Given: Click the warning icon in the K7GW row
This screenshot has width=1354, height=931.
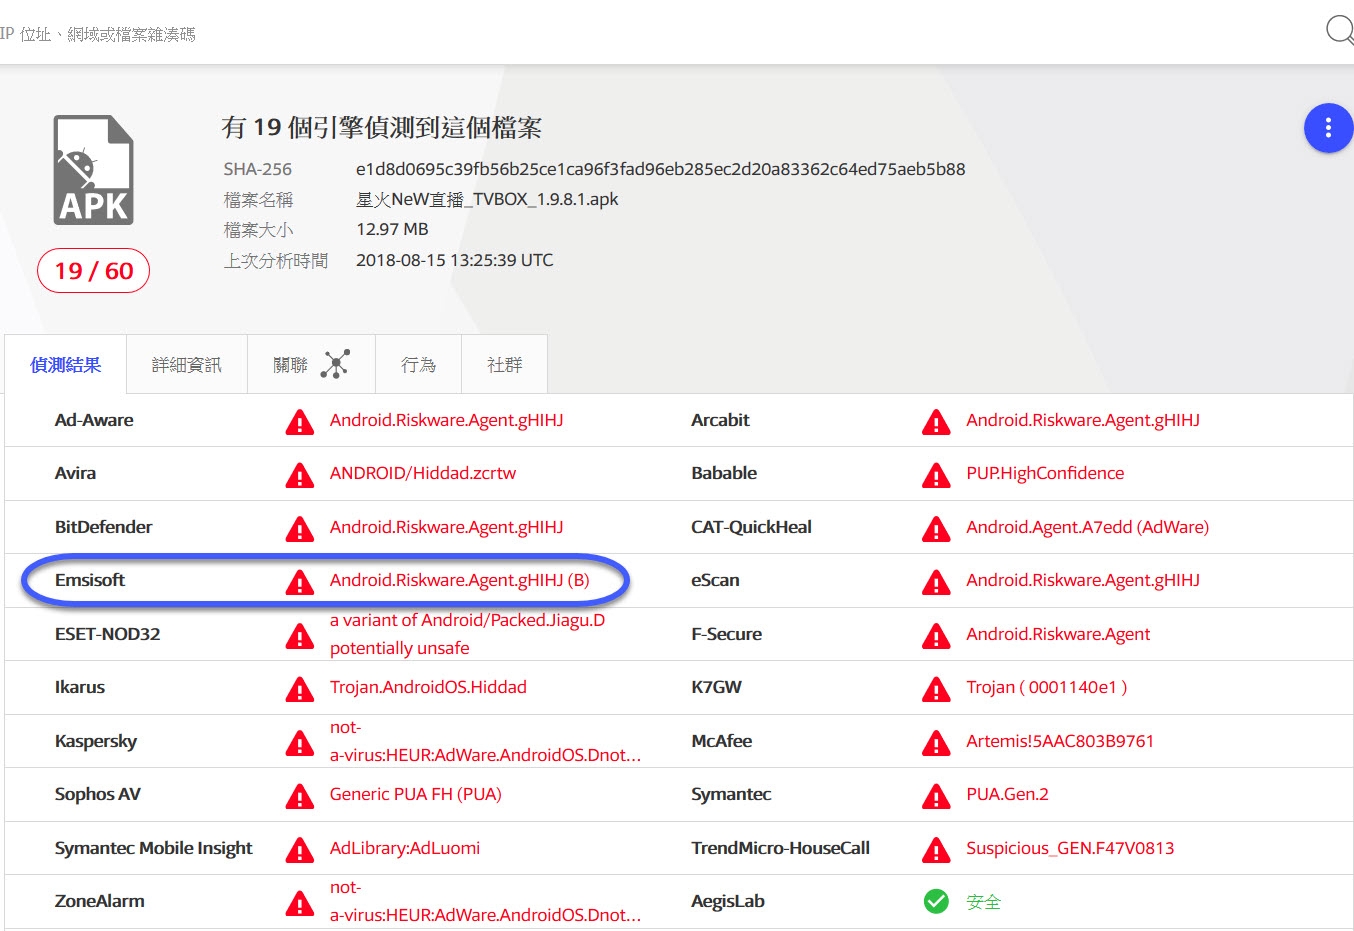Looking at the screenshot, I should [936, 689].
